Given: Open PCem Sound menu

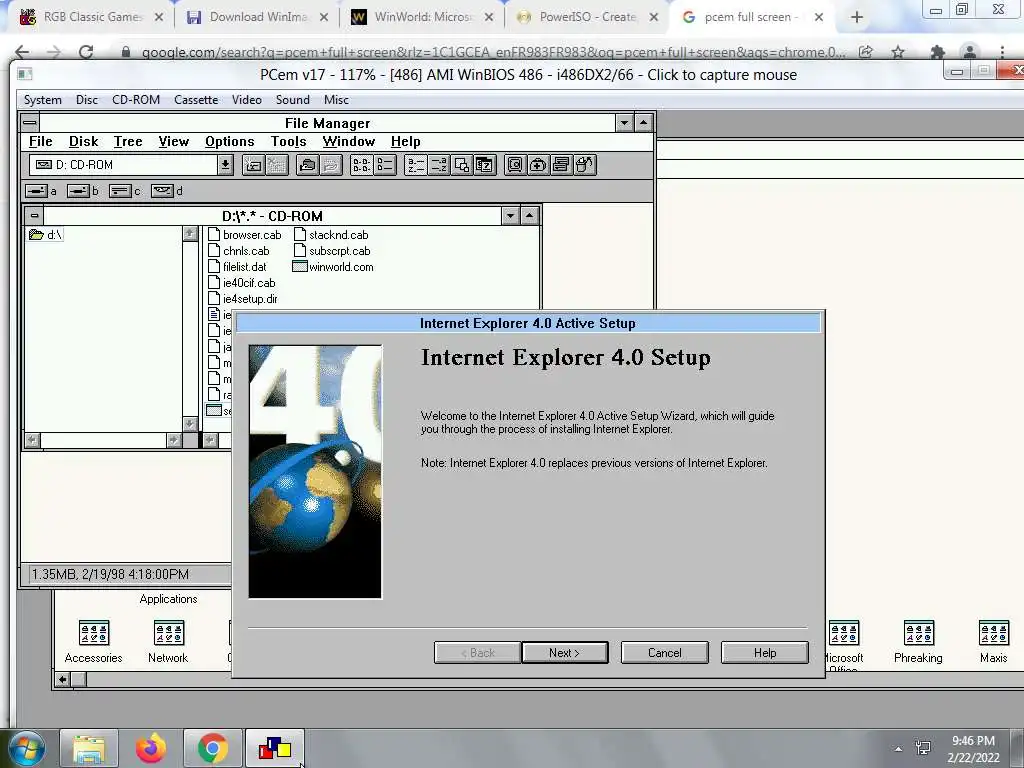Looking at the screenshot, I should click(x=293, y=100).
